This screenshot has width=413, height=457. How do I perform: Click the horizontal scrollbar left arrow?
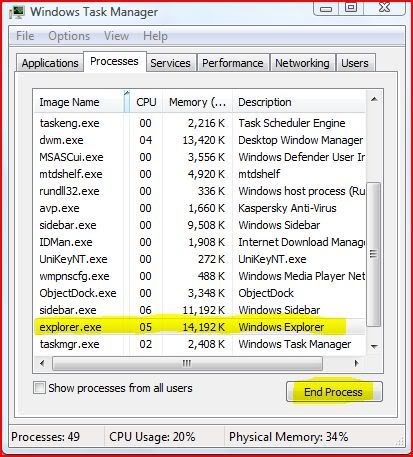(42, 363)
